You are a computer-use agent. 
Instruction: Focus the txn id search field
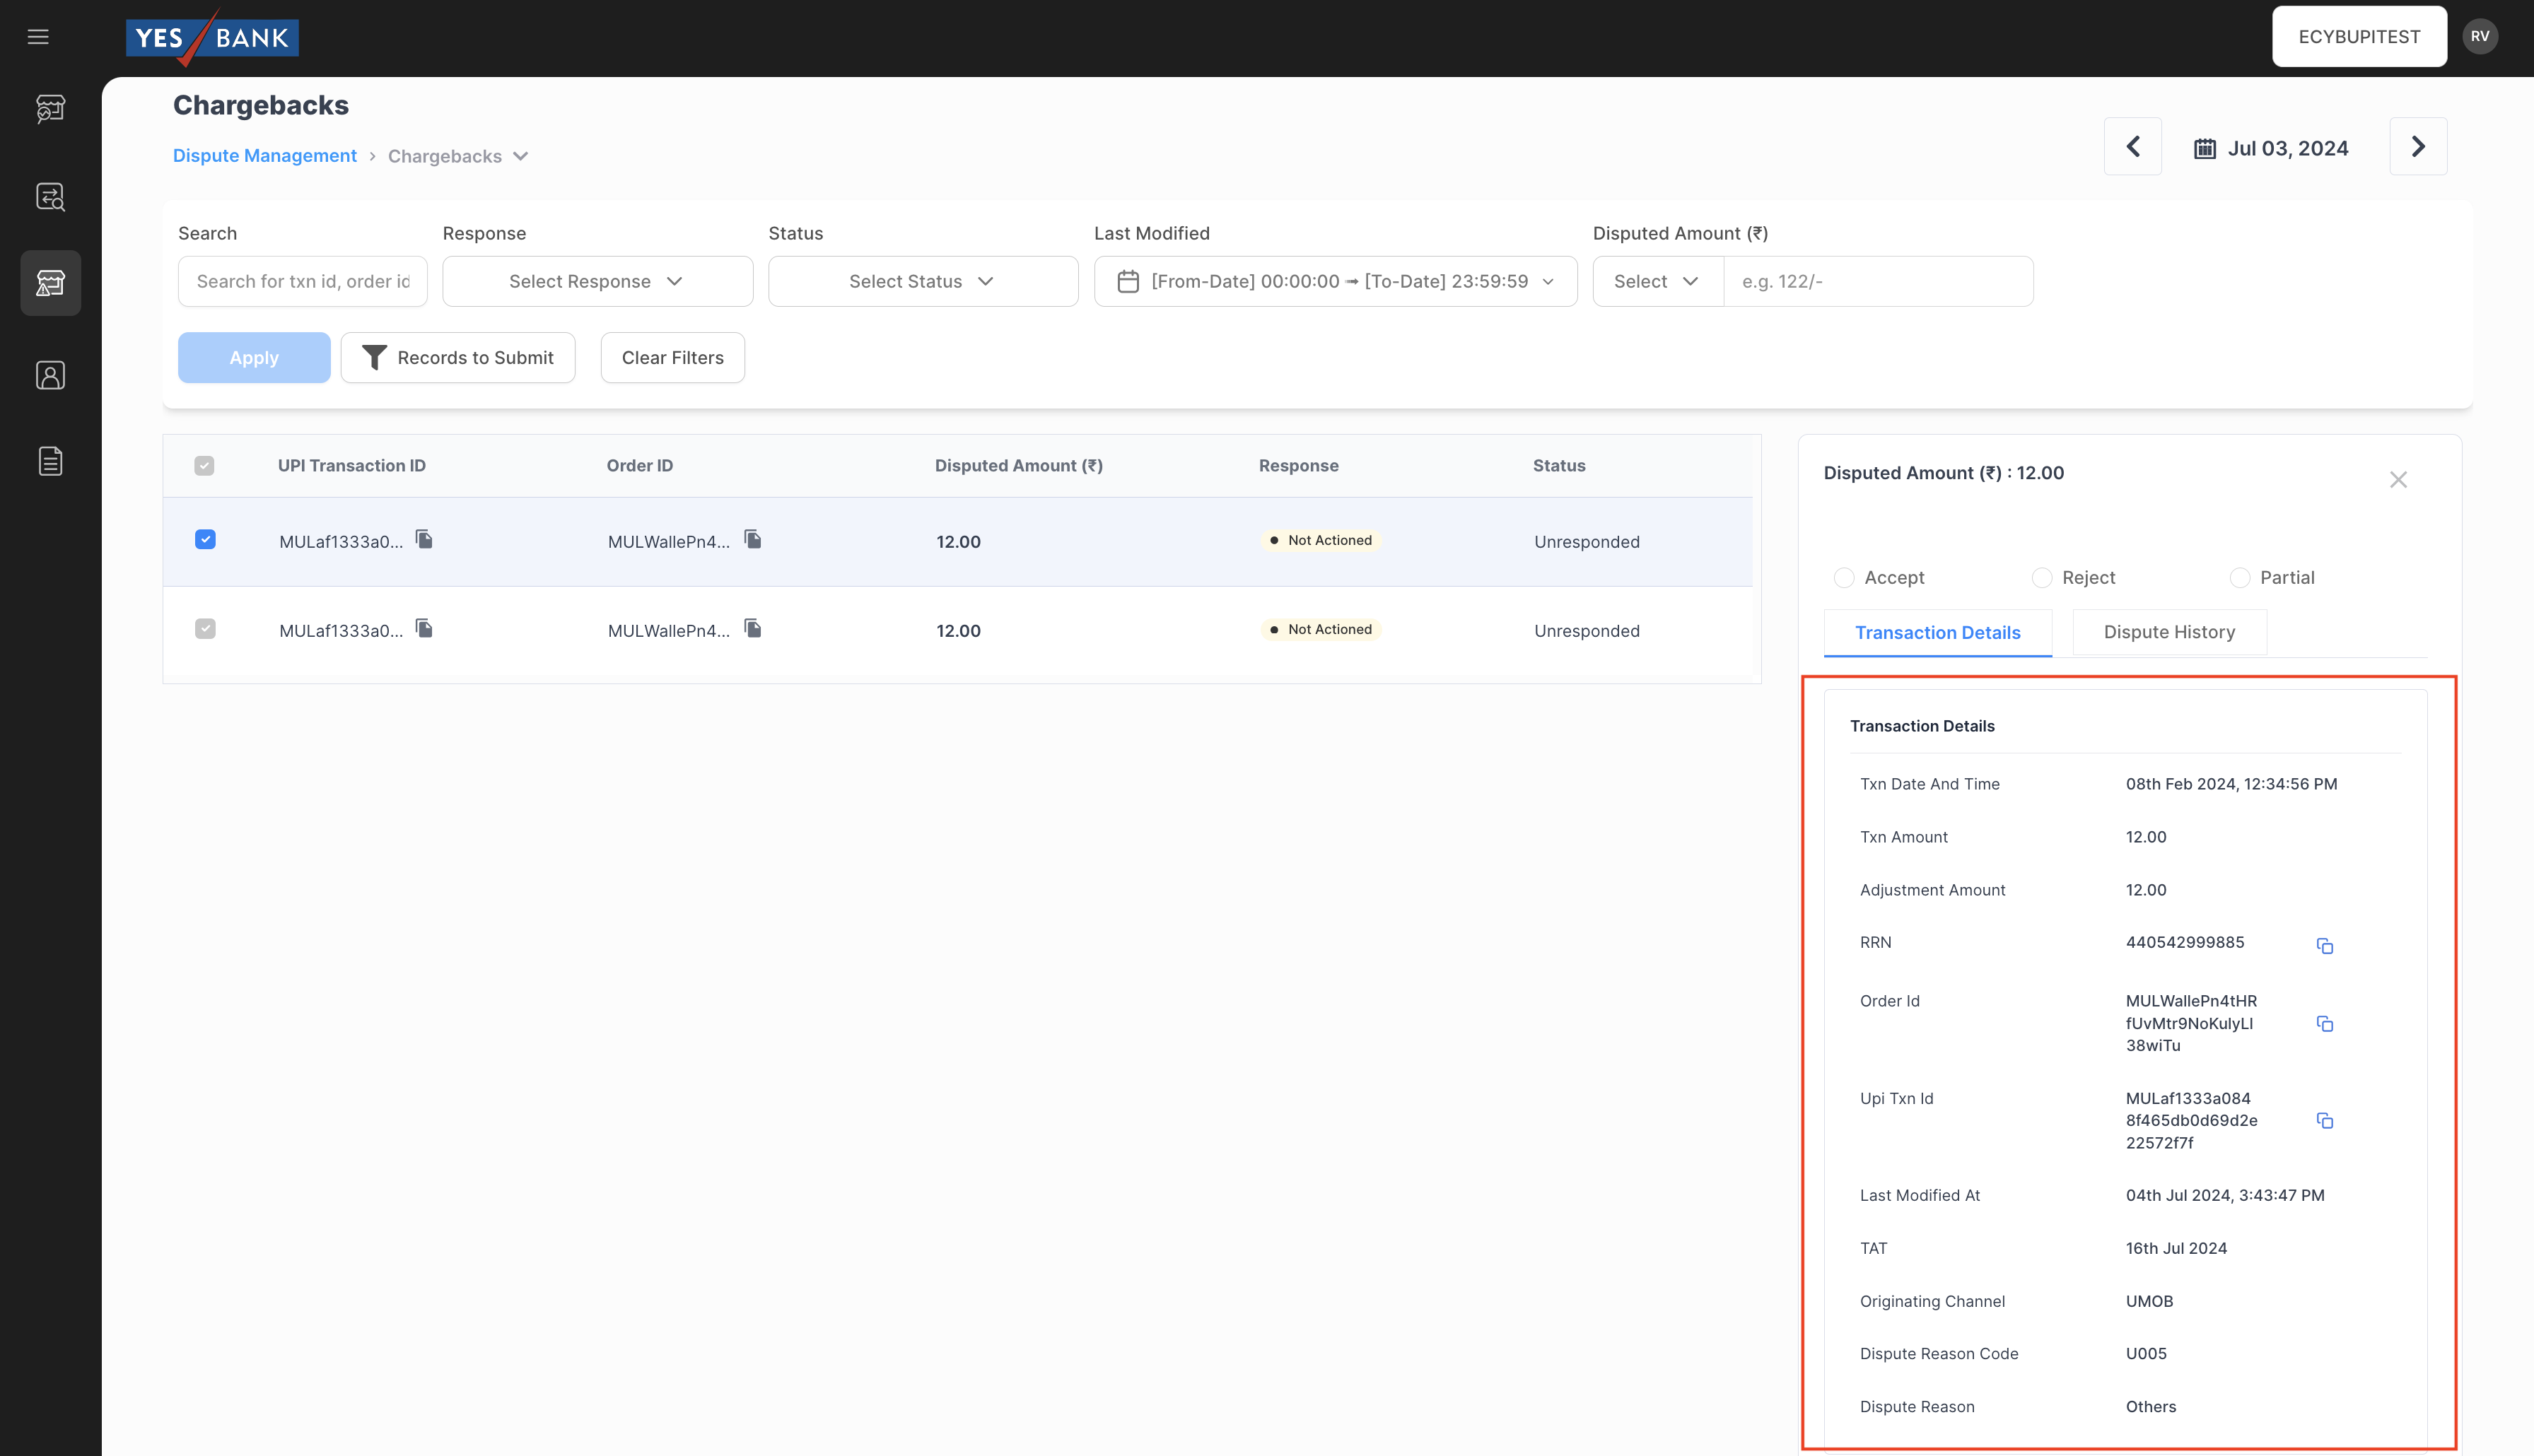pyautogui.click(x=303, y=281)
